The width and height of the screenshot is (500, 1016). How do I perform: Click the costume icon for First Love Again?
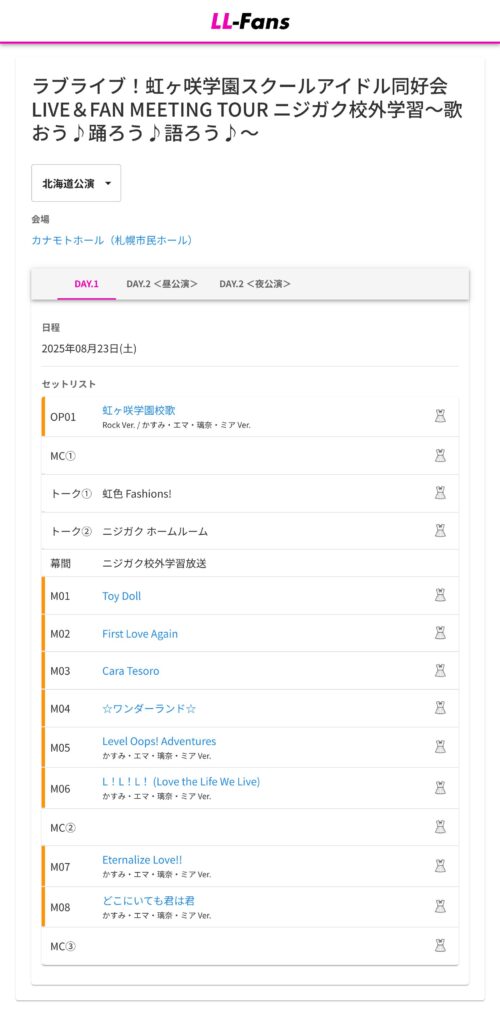point(440,633)
